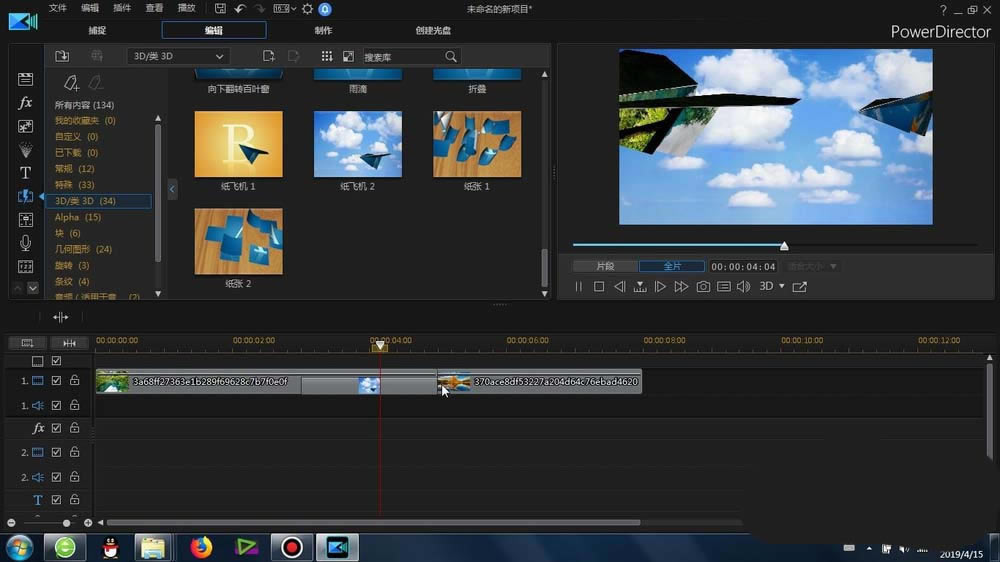1000x562 pixels.
Task: Open the Voice-Over Recording microphone icon
Action: pos(25,243)
